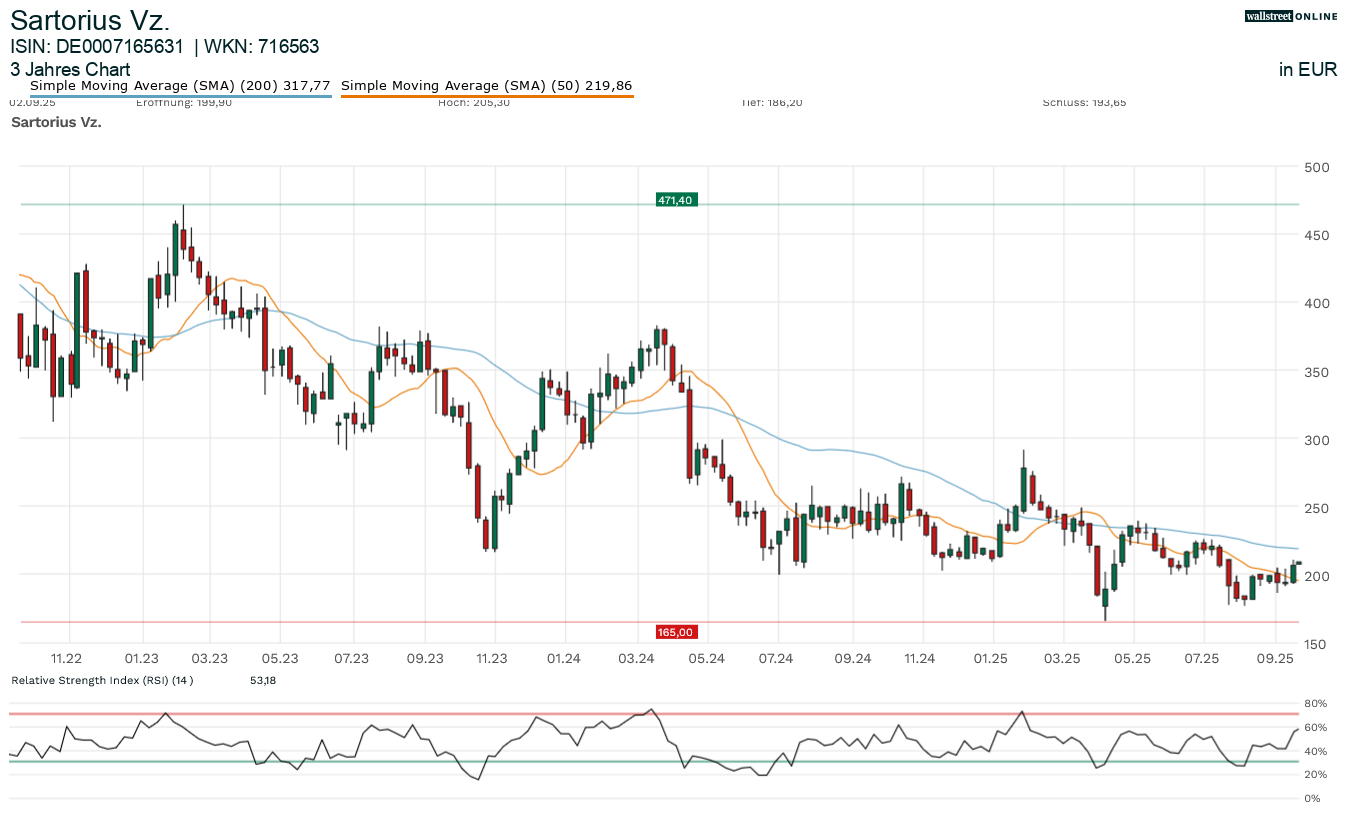Screen dimensions: 1349x831
Task: Select the small Sartorius Vz. series label
Action: [56, 122]
